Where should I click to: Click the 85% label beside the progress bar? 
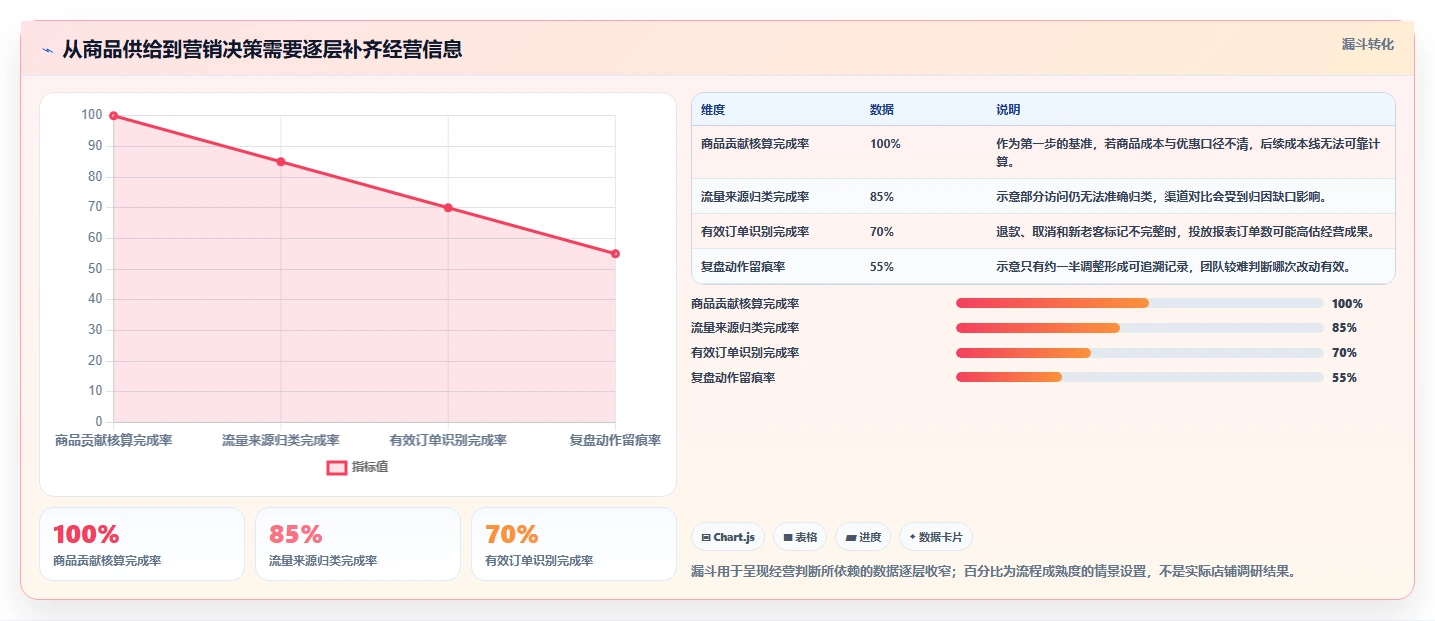coord(1344,328)
